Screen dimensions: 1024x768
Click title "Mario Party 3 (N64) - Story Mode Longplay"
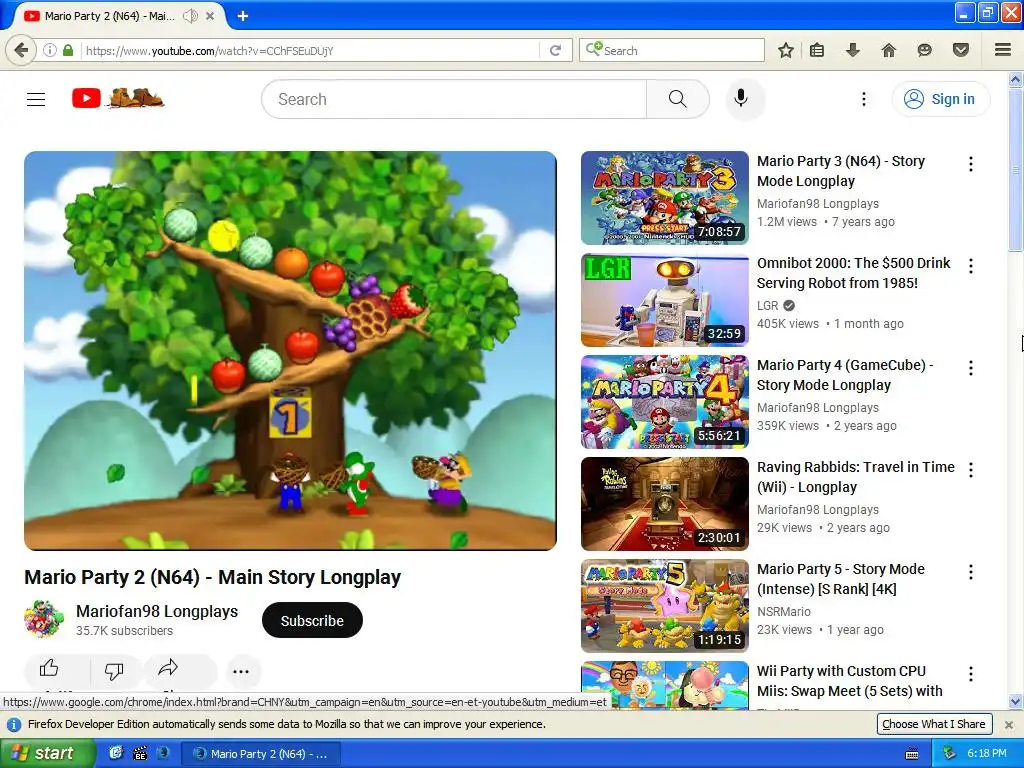click(x=840, y=171)
